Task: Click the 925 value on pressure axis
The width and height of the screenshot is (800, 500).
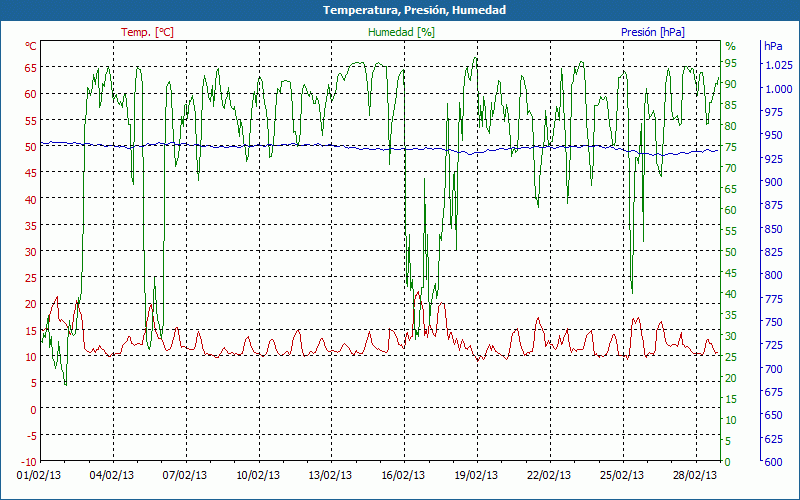Action: tap(773, 159)
